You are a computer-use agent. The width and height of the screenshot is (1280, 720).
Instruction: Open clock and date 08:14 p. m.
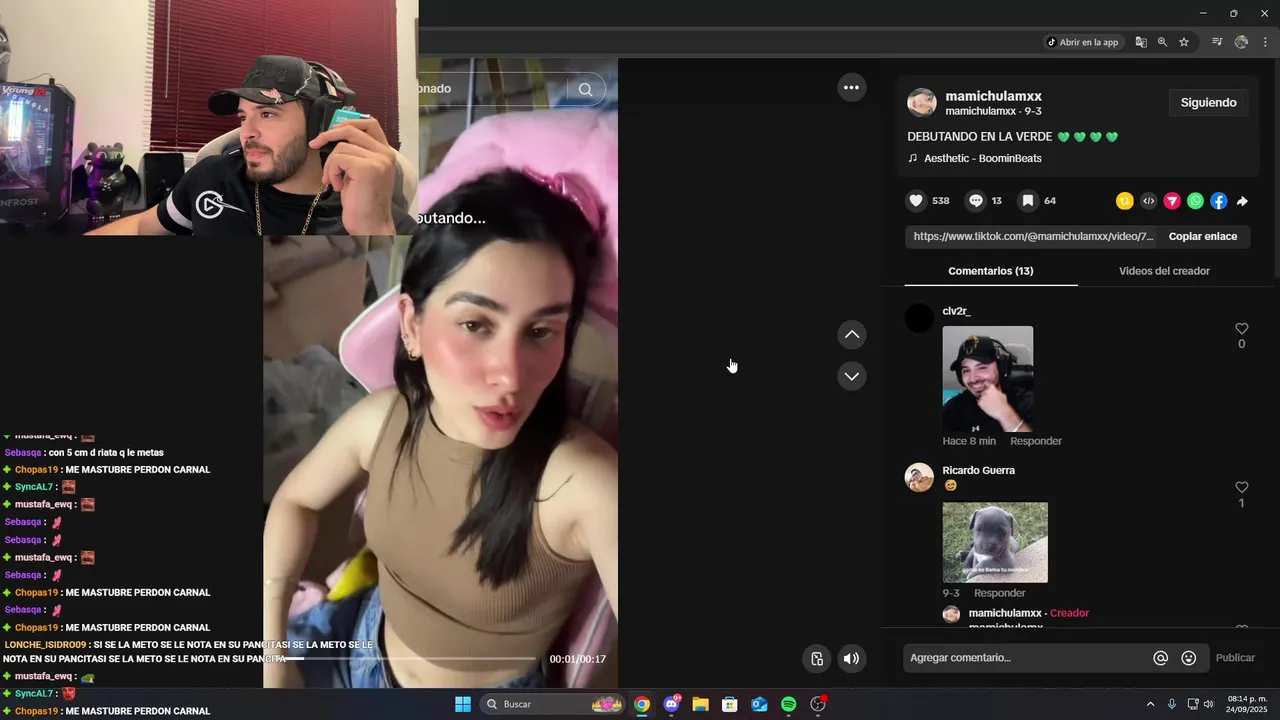[x=1246, y=704]
